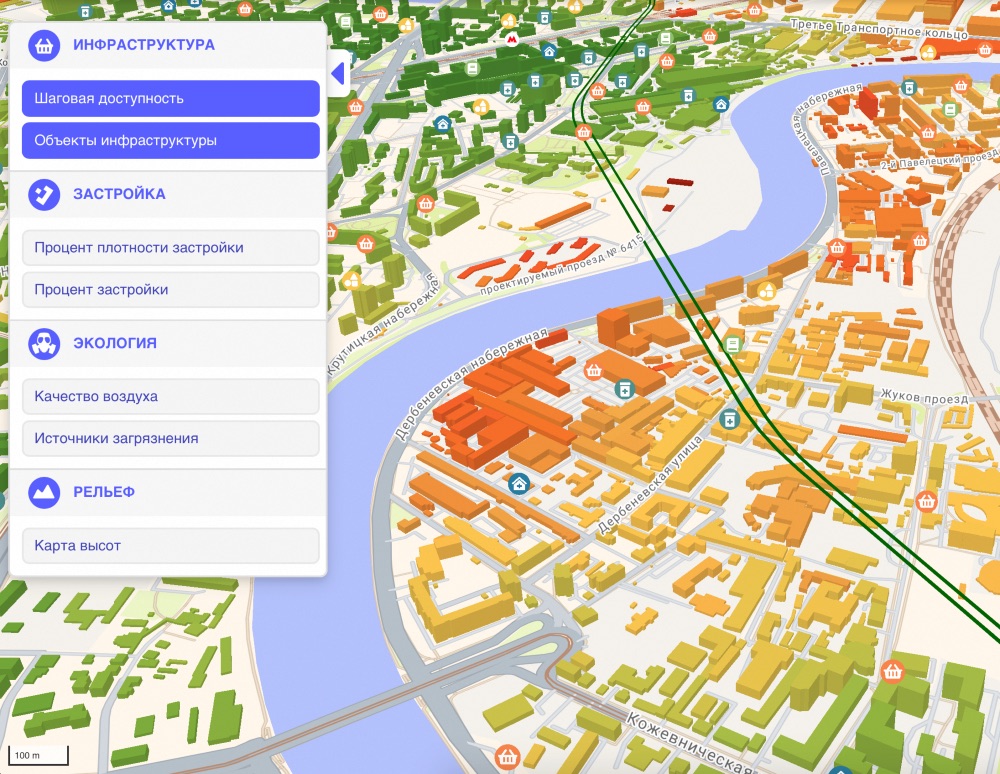This screenshot has width=1000, height=774.
Task: Click the проектируемый проезд № 6415 label
Action: 562,265
